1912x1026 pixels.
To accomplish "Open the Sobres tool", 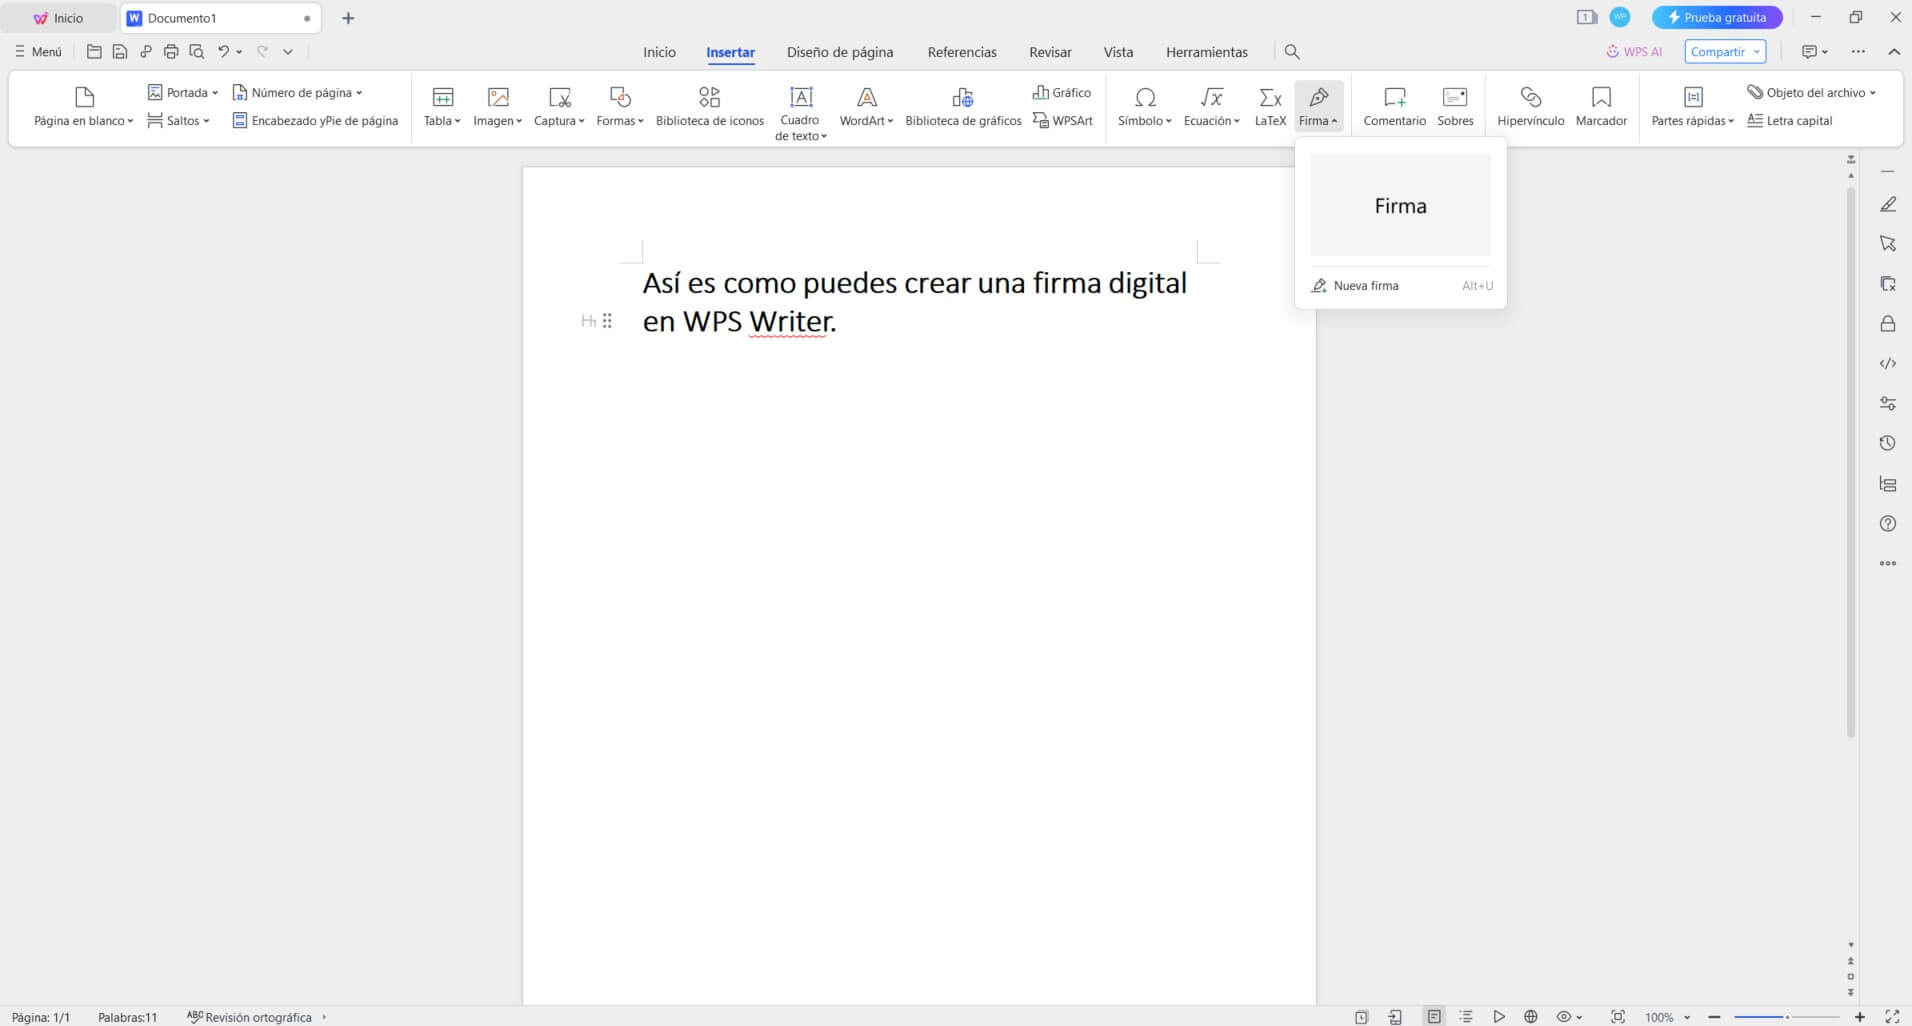I will (1456, 106).
